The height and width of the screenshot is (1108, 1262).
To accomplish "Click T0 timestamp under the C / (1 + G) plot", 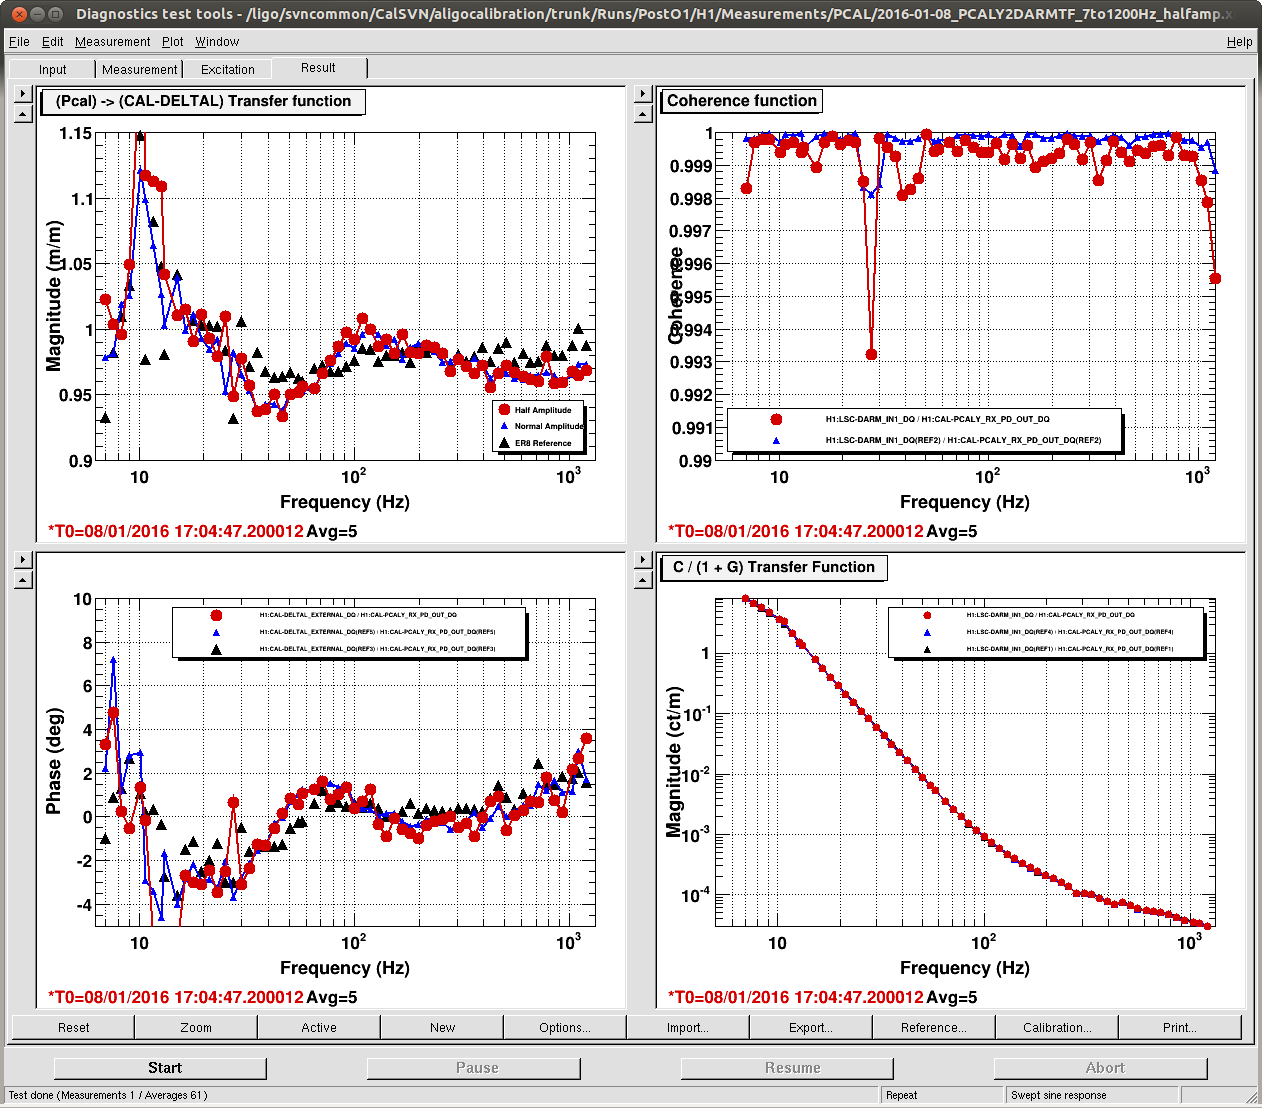I will coord(796,997).
